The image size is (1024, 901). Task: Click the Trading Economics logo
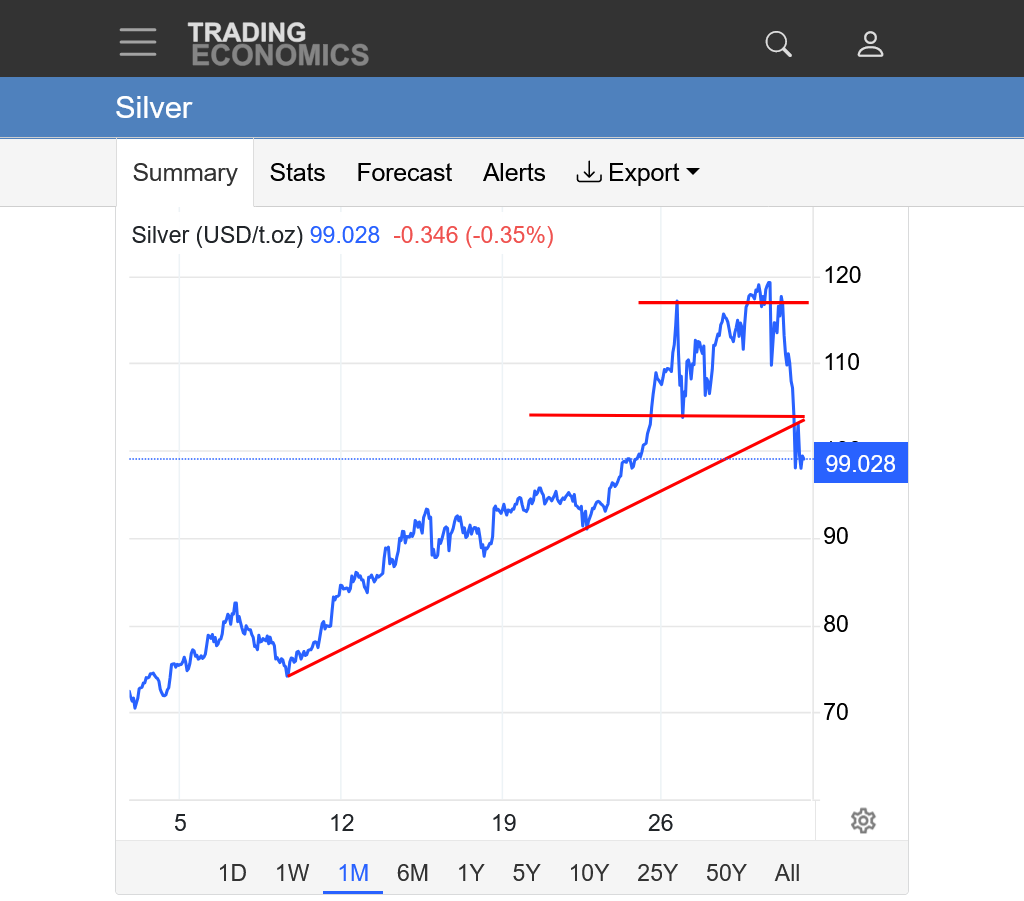278,44
